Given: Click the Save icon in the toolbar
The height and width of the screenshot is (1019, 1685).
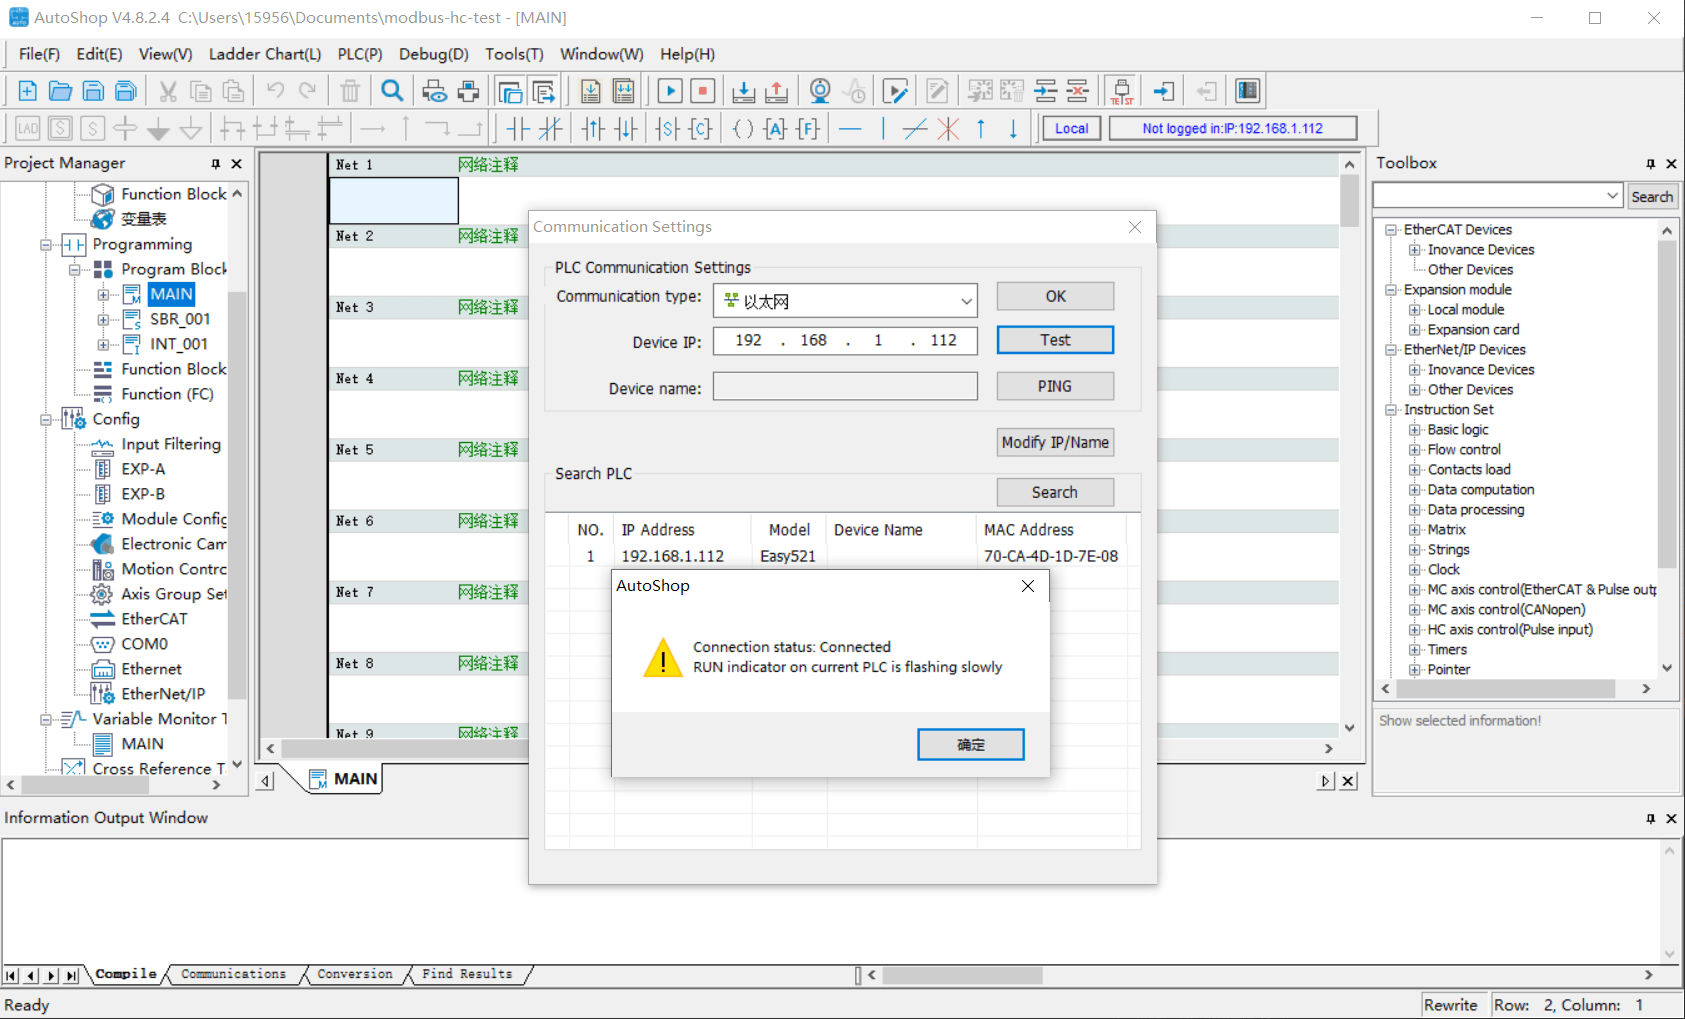Looking at the screenshot, I should coord(93,91).
